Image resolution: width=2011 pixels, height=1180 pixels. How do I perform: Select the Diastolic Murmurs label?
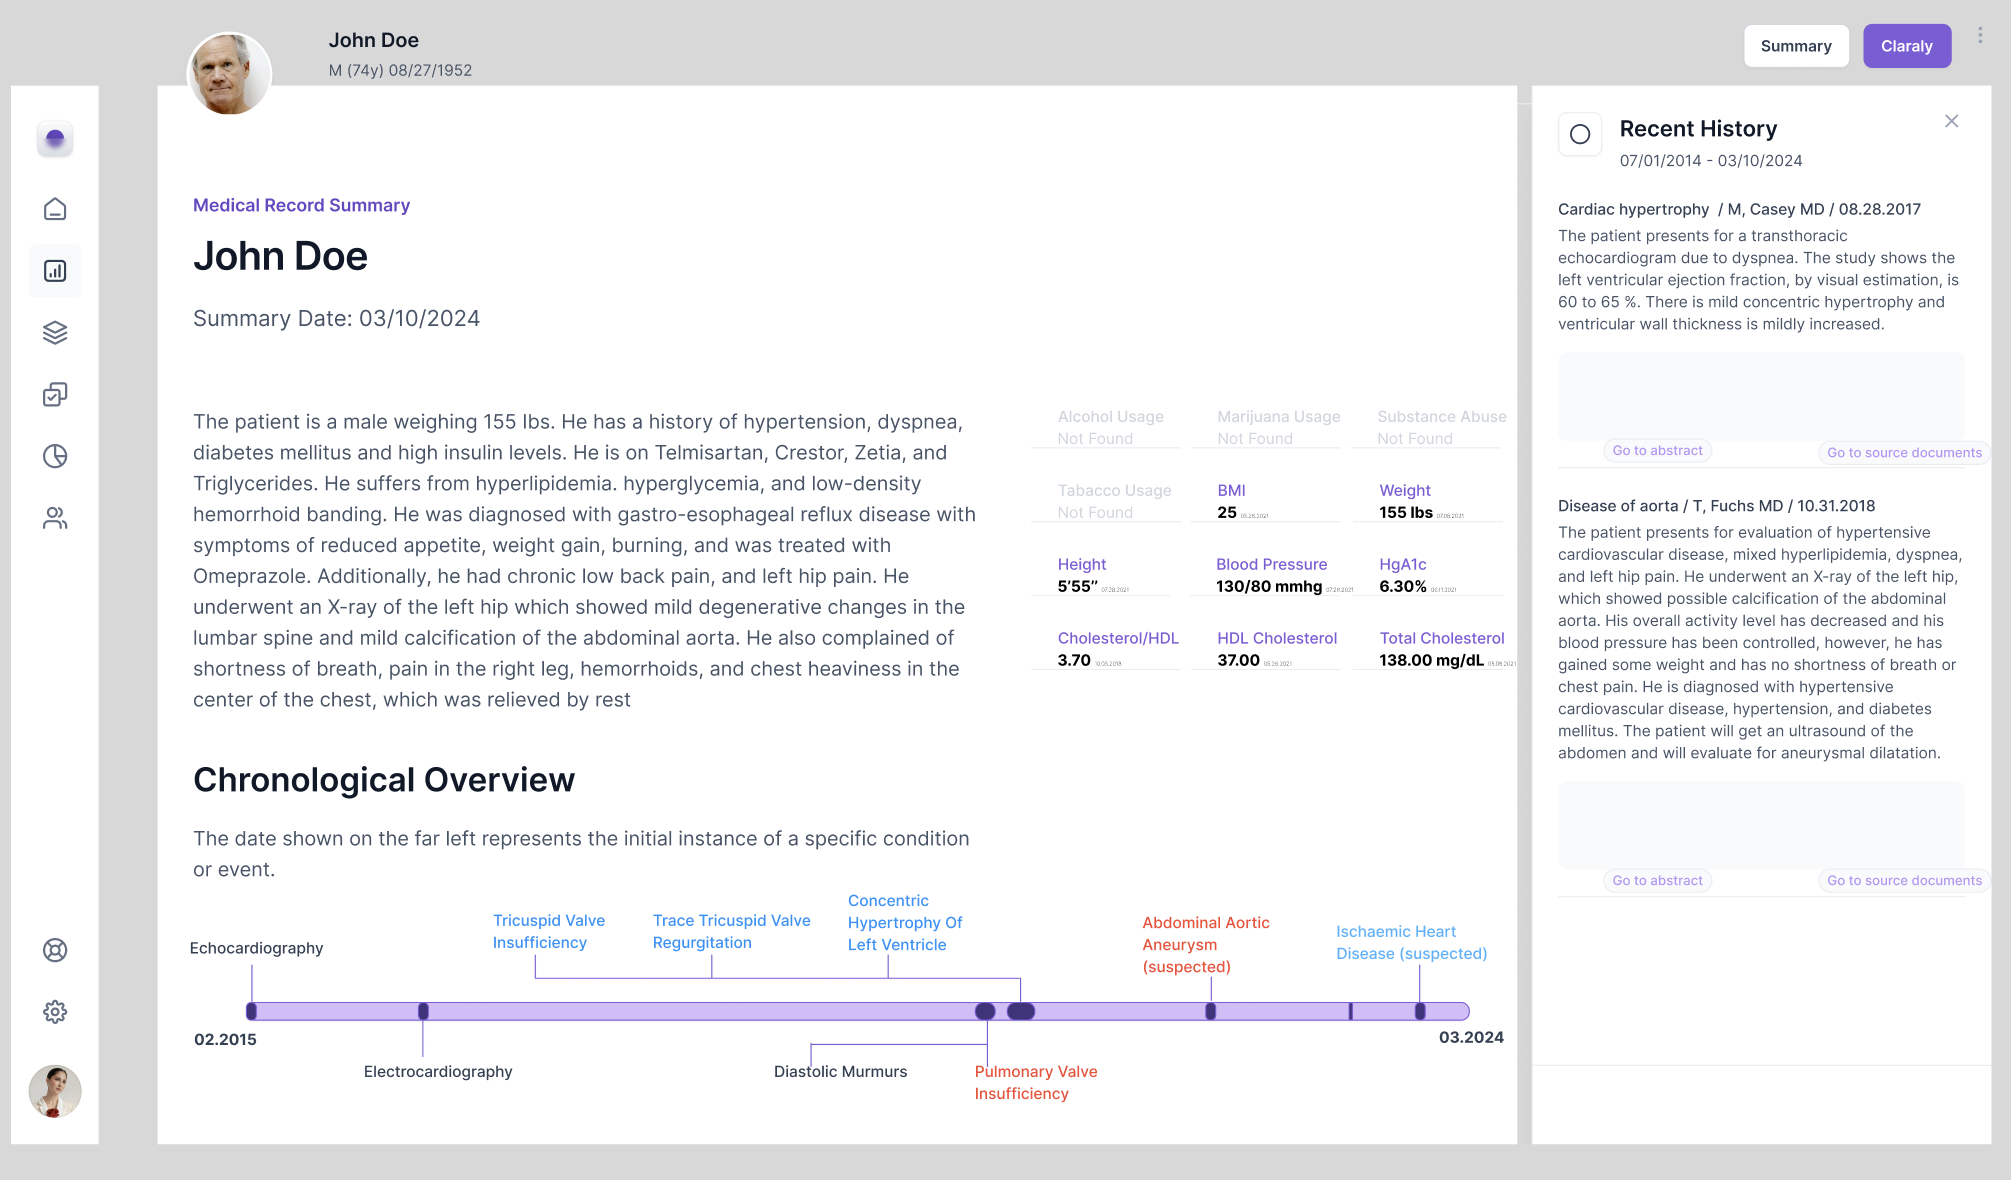840,1072
